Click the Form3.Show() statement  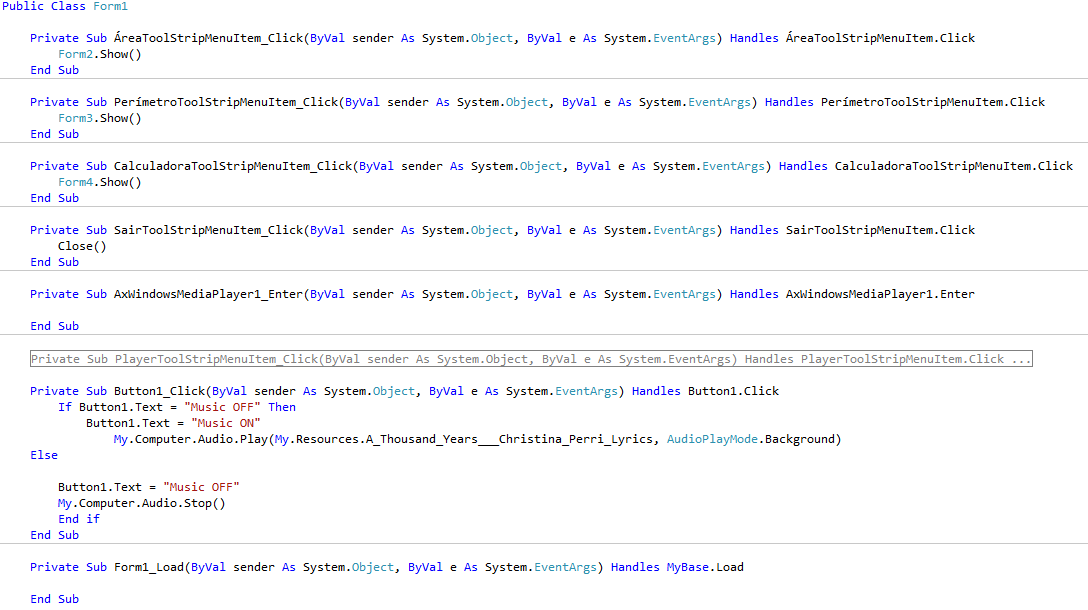click(99, 118)
